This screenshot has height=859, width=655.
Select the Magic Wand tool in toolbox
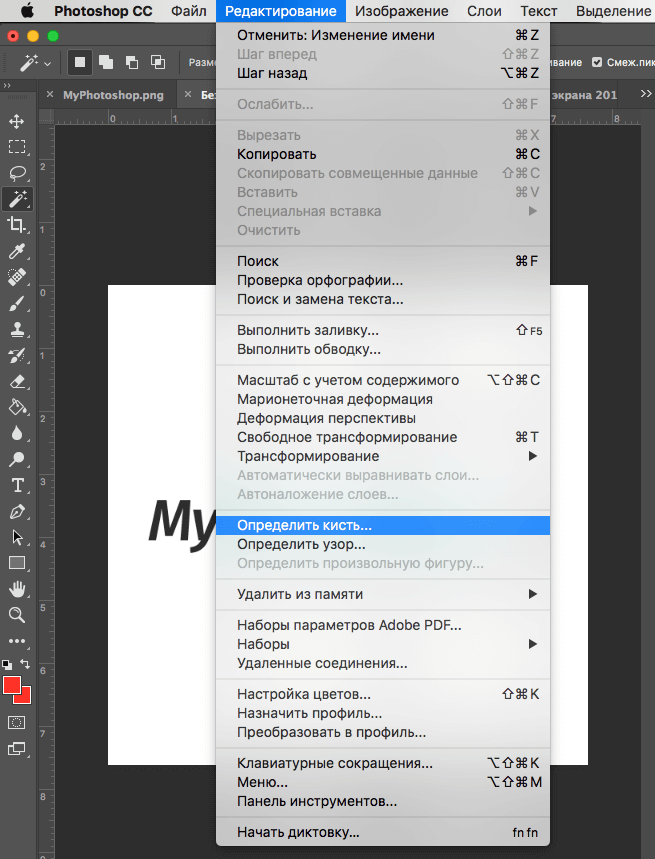click(17, 199)
